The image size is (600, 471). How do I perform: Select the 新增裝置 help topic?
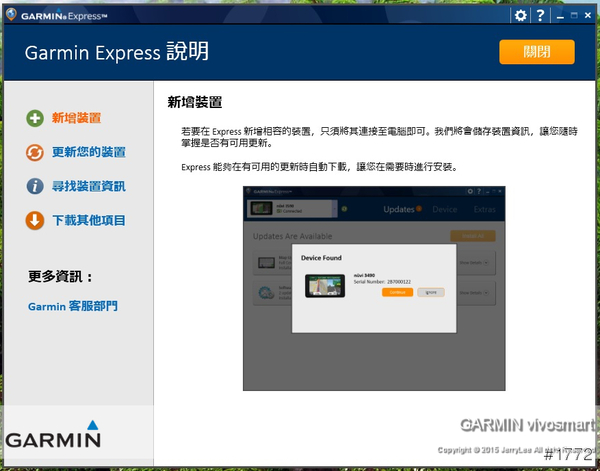click(77, 118)
